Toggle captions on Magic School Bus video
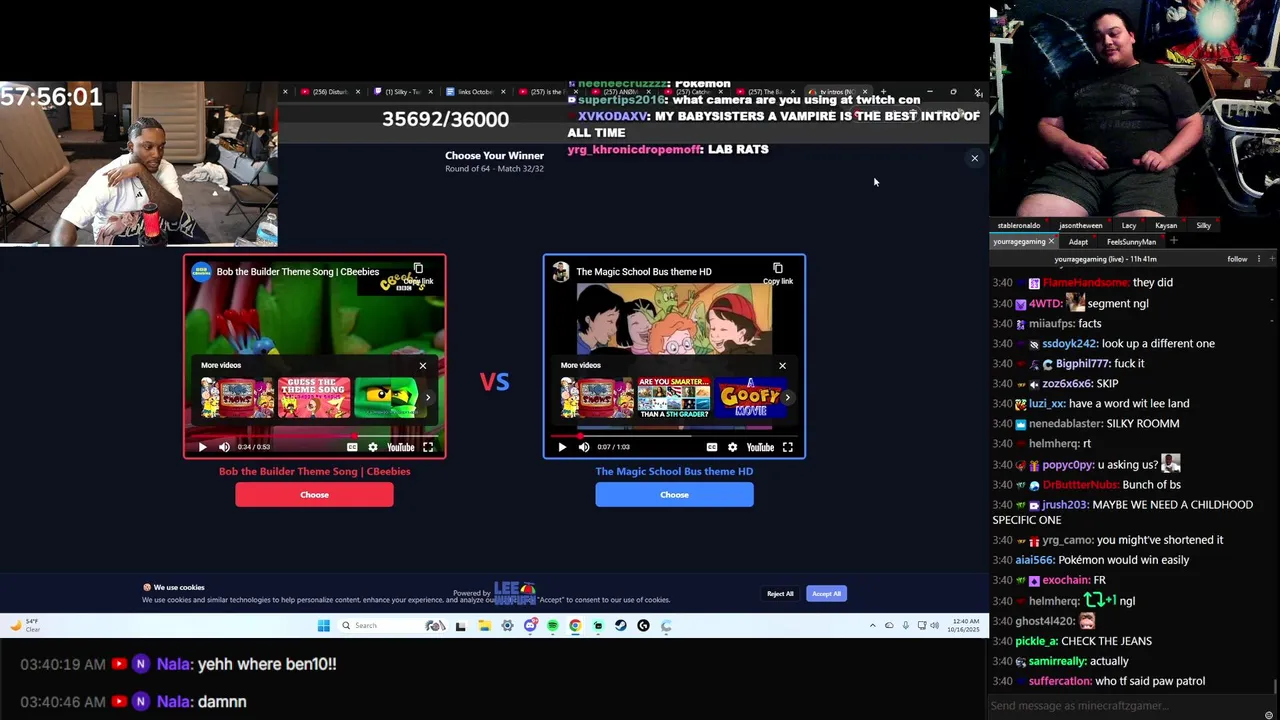 pos(712,447)
